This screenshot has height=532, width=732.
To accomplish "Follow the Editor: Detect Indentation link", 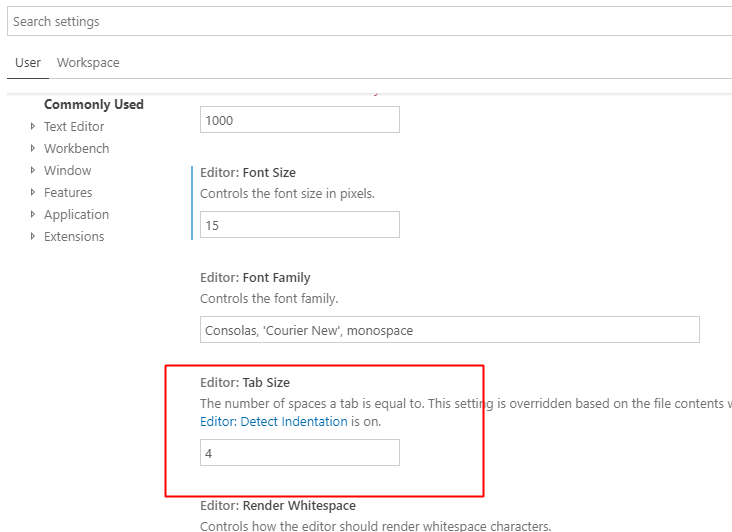I will click(274, 421).
